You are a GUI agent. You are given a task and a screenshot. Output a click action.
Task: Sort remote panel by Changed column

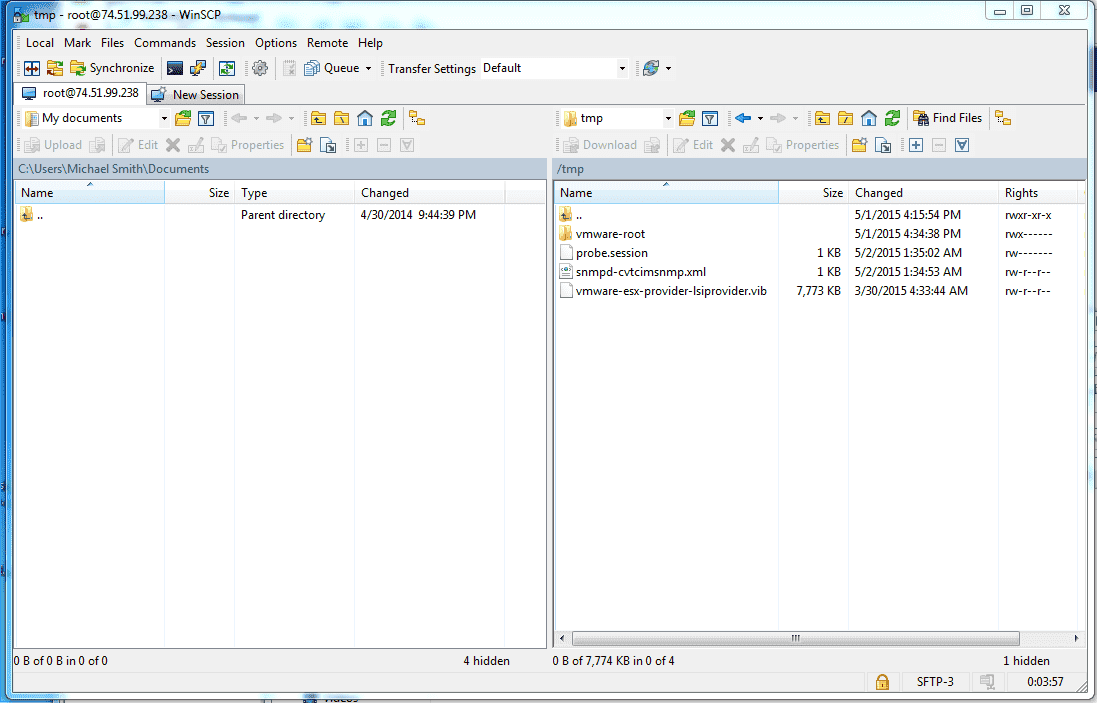923,193
